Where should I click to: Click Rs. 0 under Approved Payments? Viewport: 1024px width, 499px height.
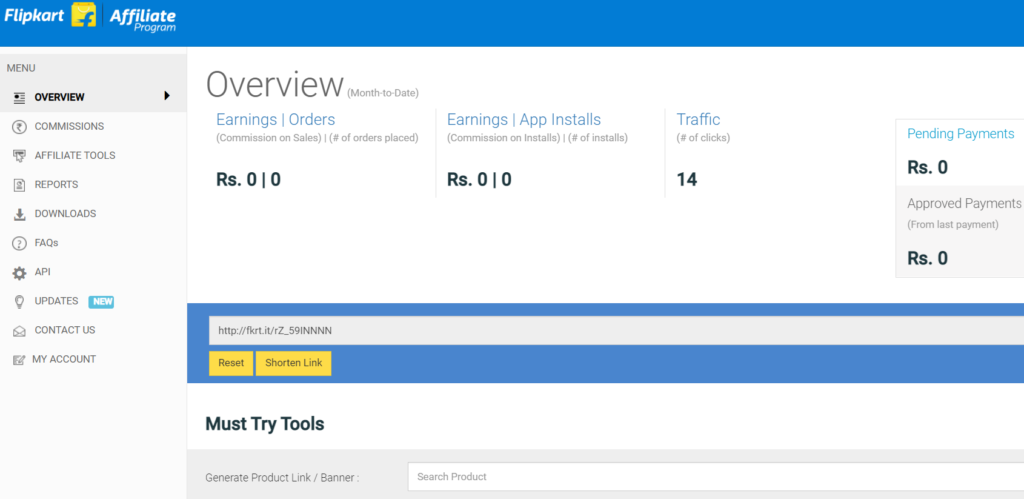coord(927,259)
